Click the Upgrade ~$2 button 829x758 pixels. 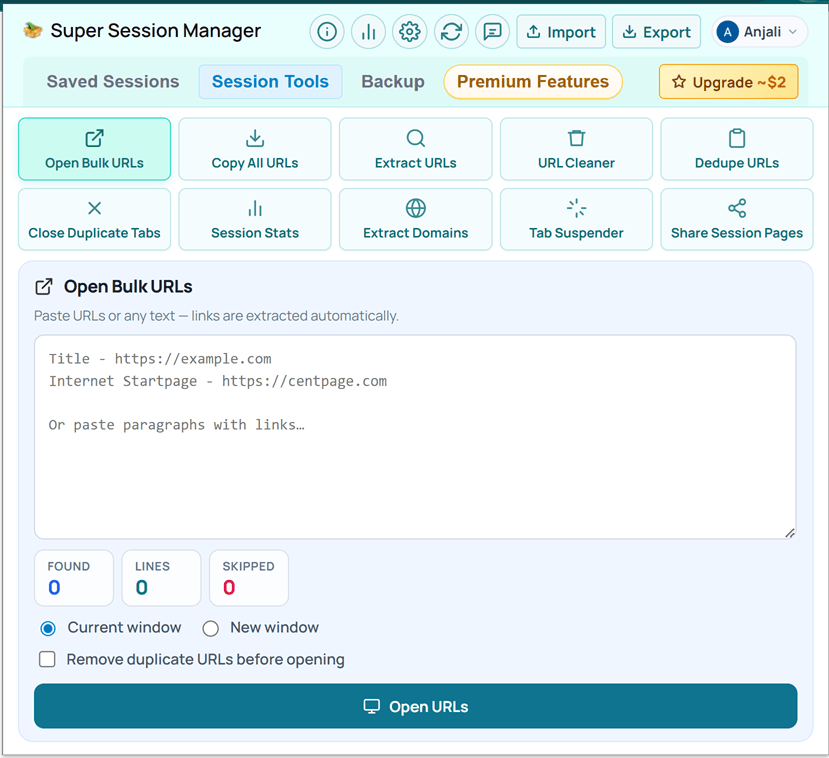(729, 82)
